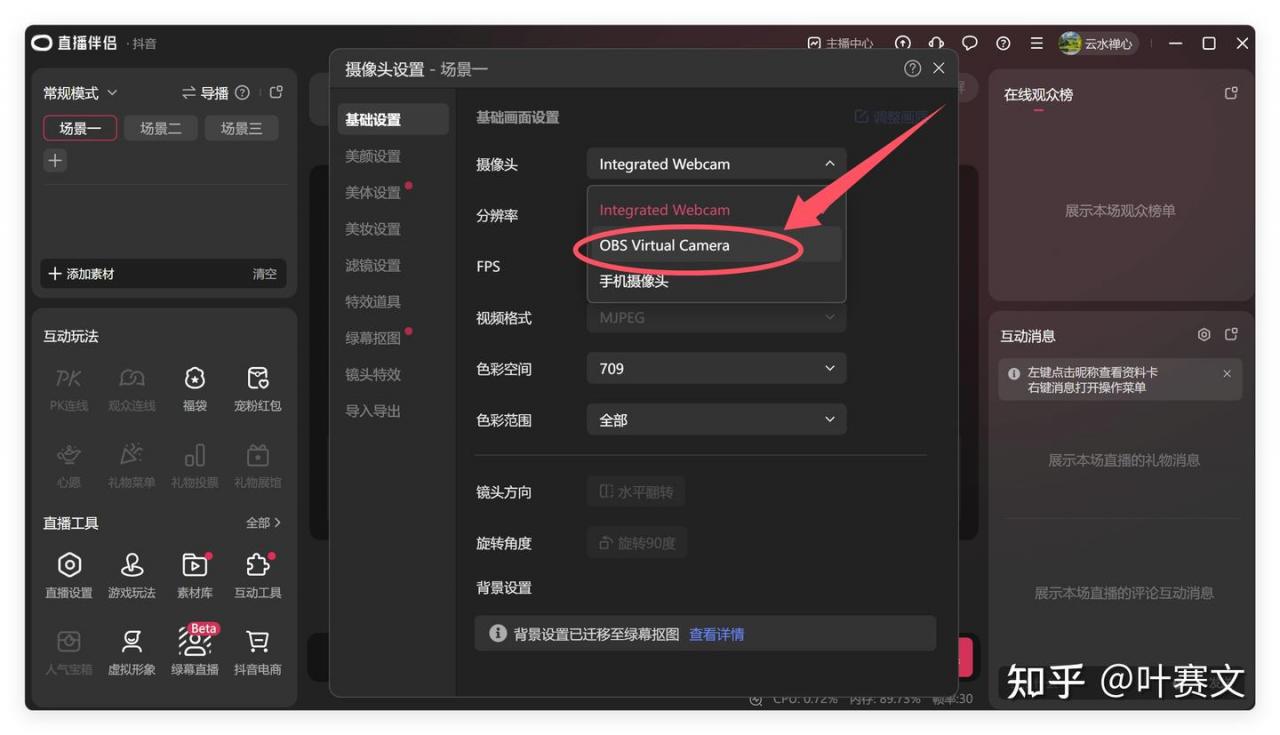Close the 摄像头设置 dialog

938,68
